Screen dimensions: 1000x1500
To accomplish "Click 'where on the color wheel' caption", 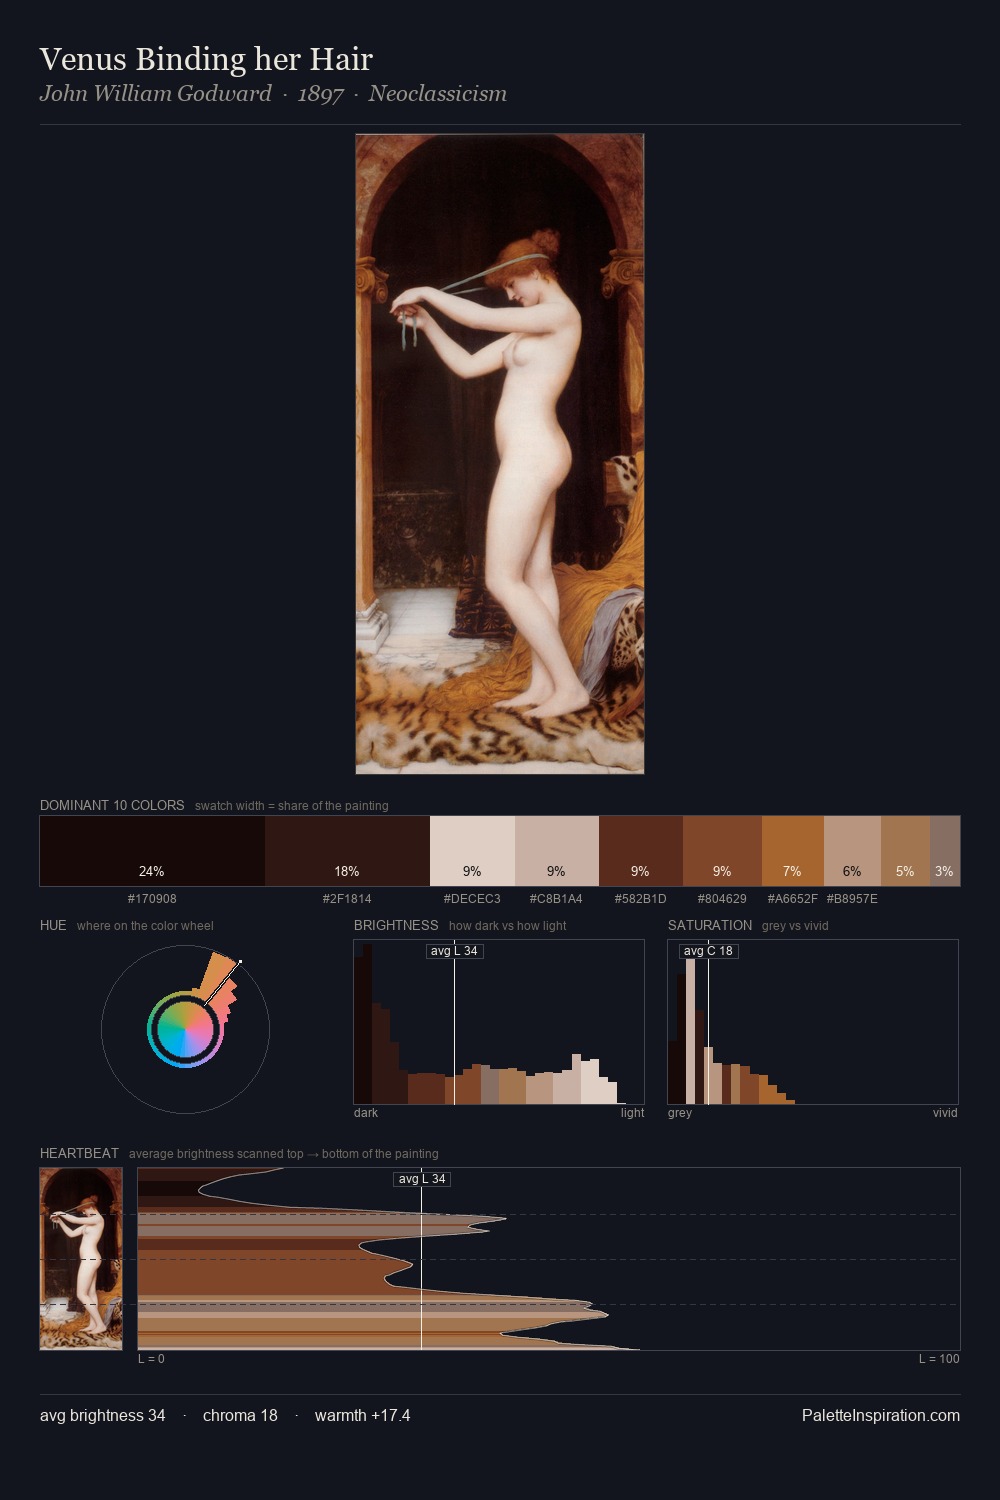I will tap(145, 926).
